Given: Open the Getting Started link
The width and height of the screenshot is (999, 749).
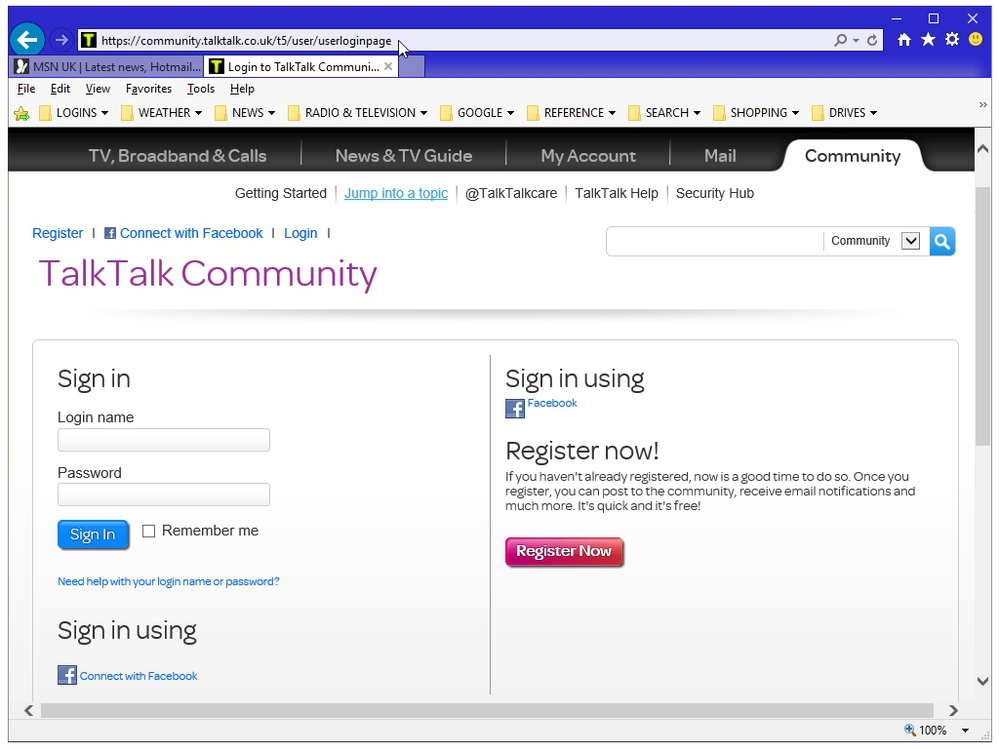Looking at the screenshot, I should point(280,193).
